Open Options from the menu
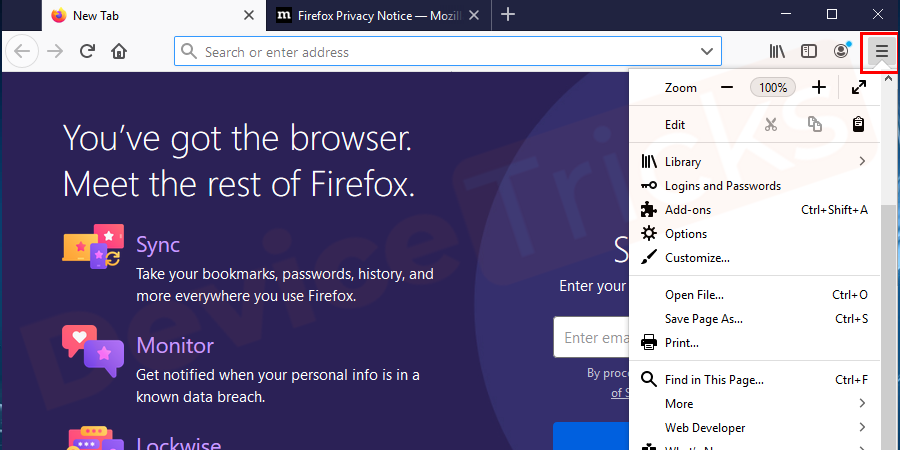 coord(755,234)
